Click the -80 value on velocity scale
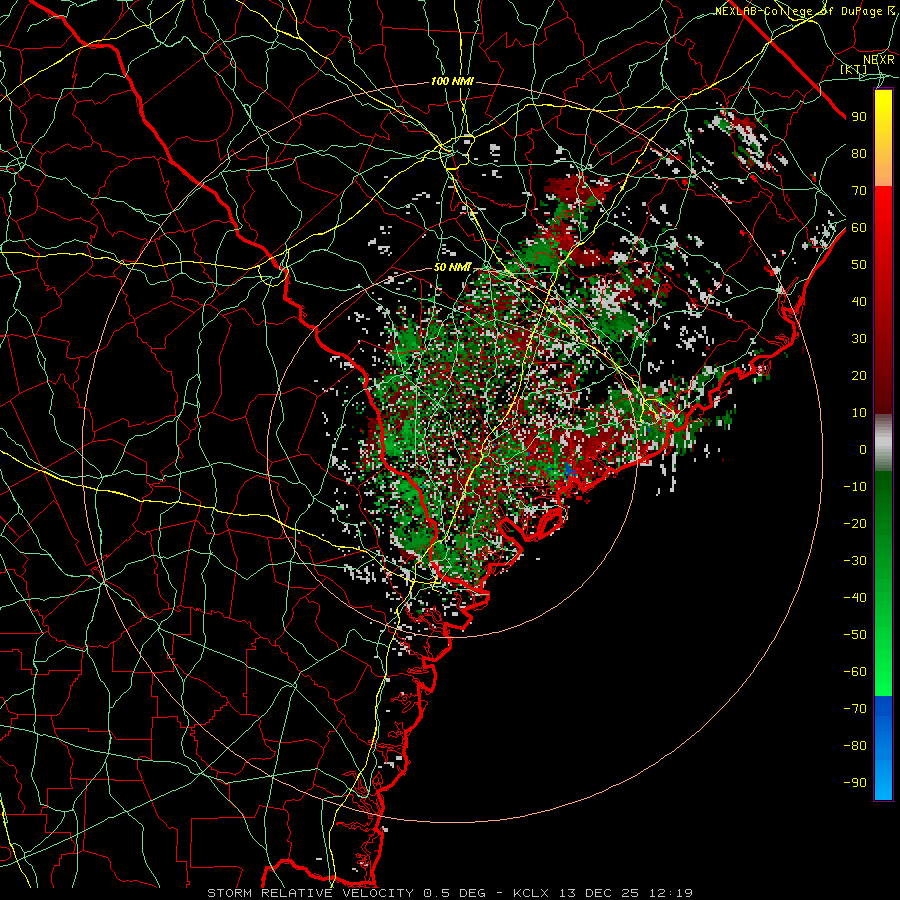 (855, 746)
